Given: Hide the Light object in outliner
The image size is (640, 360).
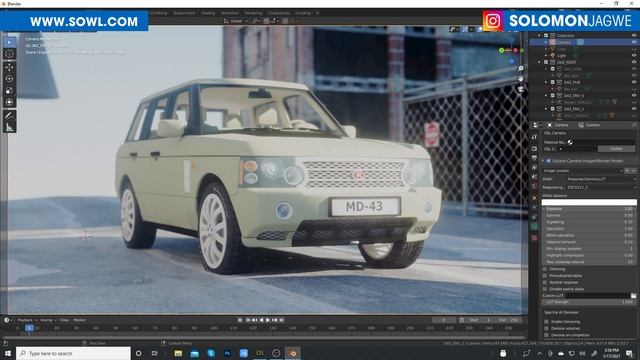Looking at the screenshot, I should 634,56.
